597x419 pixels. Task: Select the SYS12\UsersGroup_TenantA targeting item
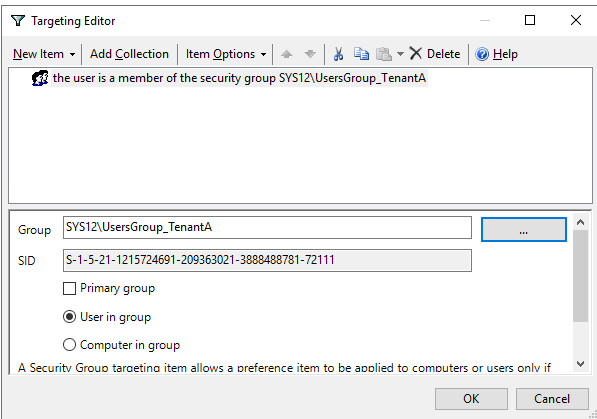pyautogui.click(x=239, y=78)
